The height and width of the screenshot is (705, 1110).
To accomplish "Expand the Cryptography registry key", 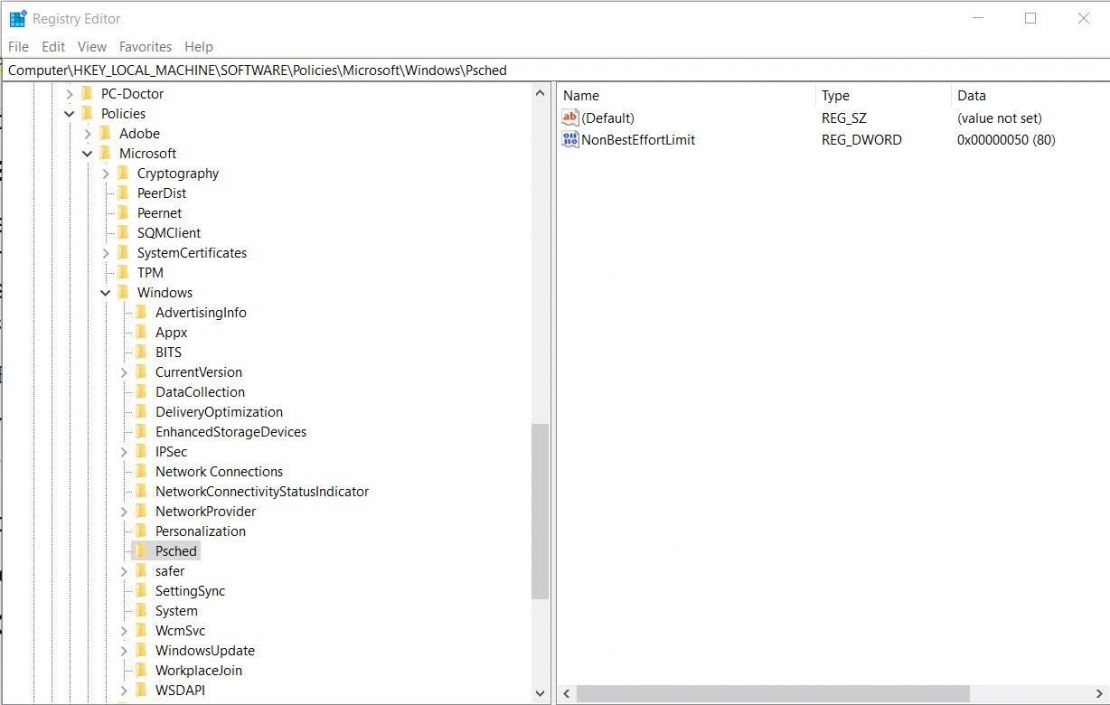I will pos(105,173).
